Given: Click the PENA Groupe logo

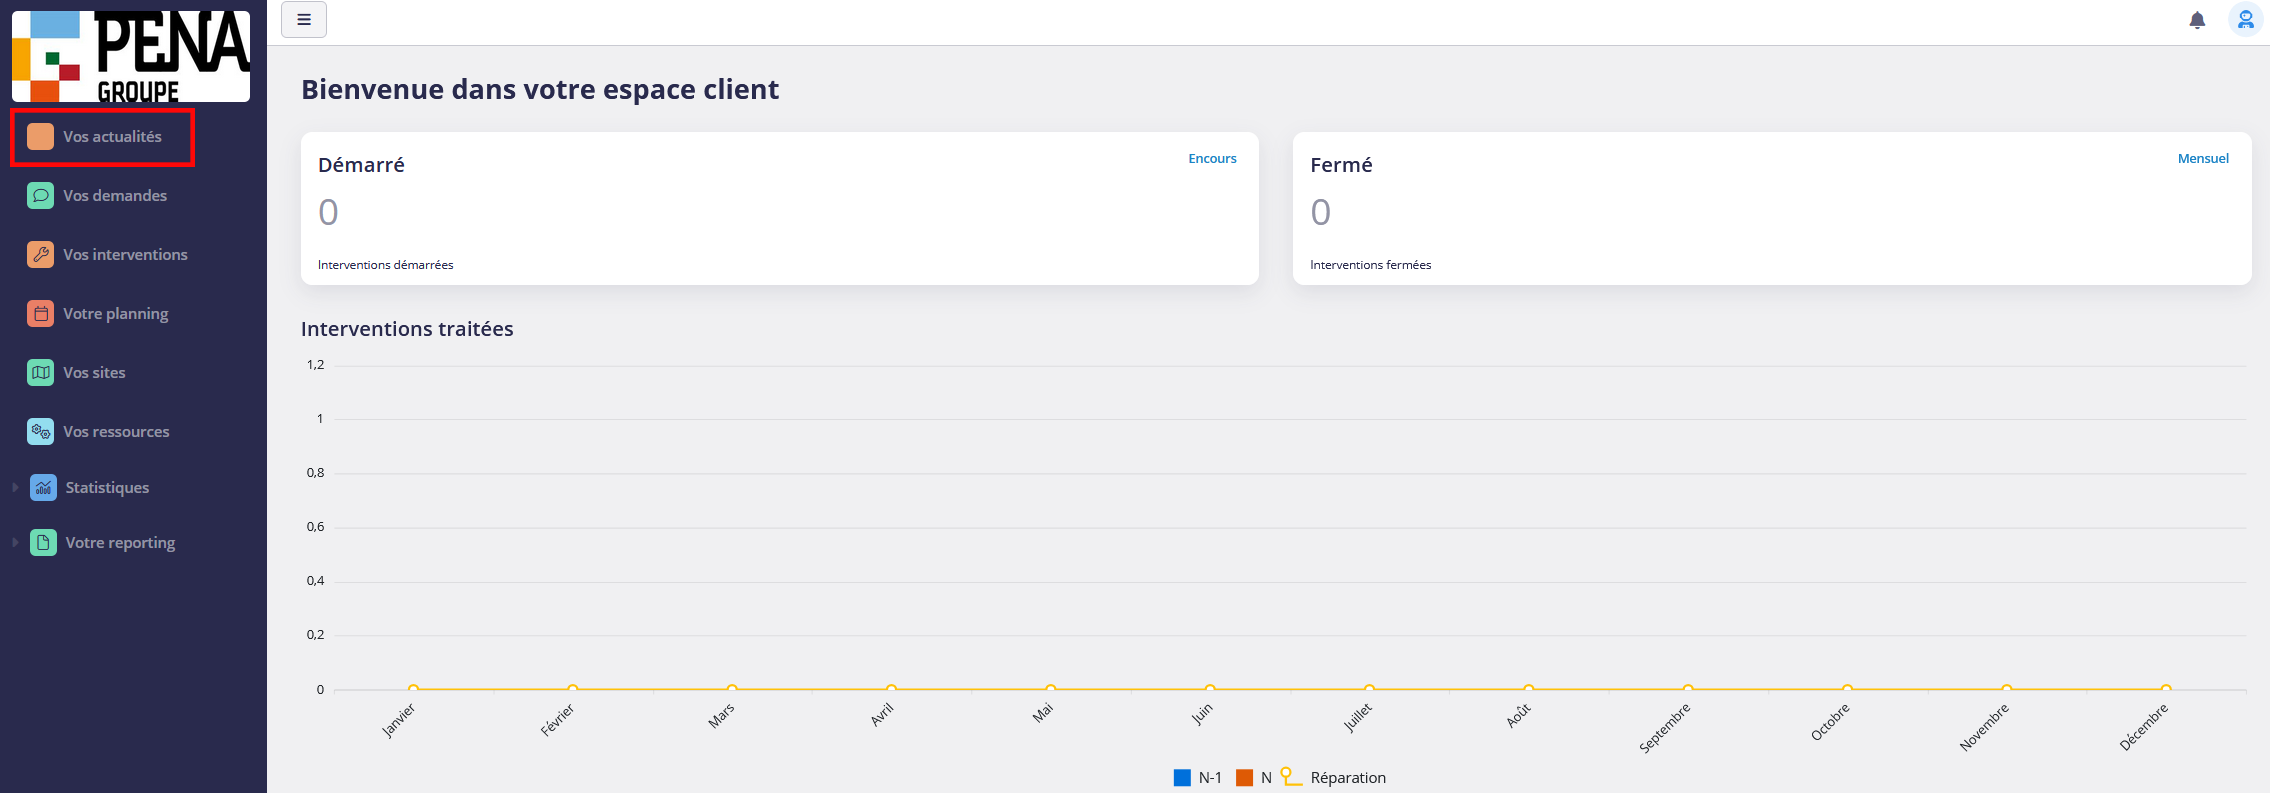Looking at the screenshot, I should point(131,56).
